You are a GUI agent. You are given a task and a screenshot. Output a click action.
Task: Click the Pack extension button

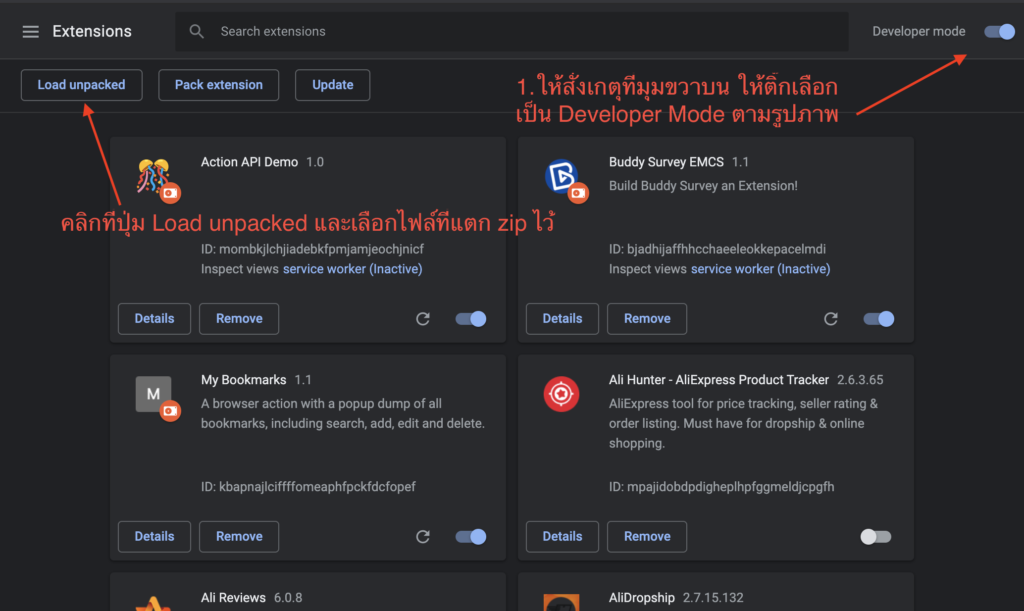(x=219, y=85)
